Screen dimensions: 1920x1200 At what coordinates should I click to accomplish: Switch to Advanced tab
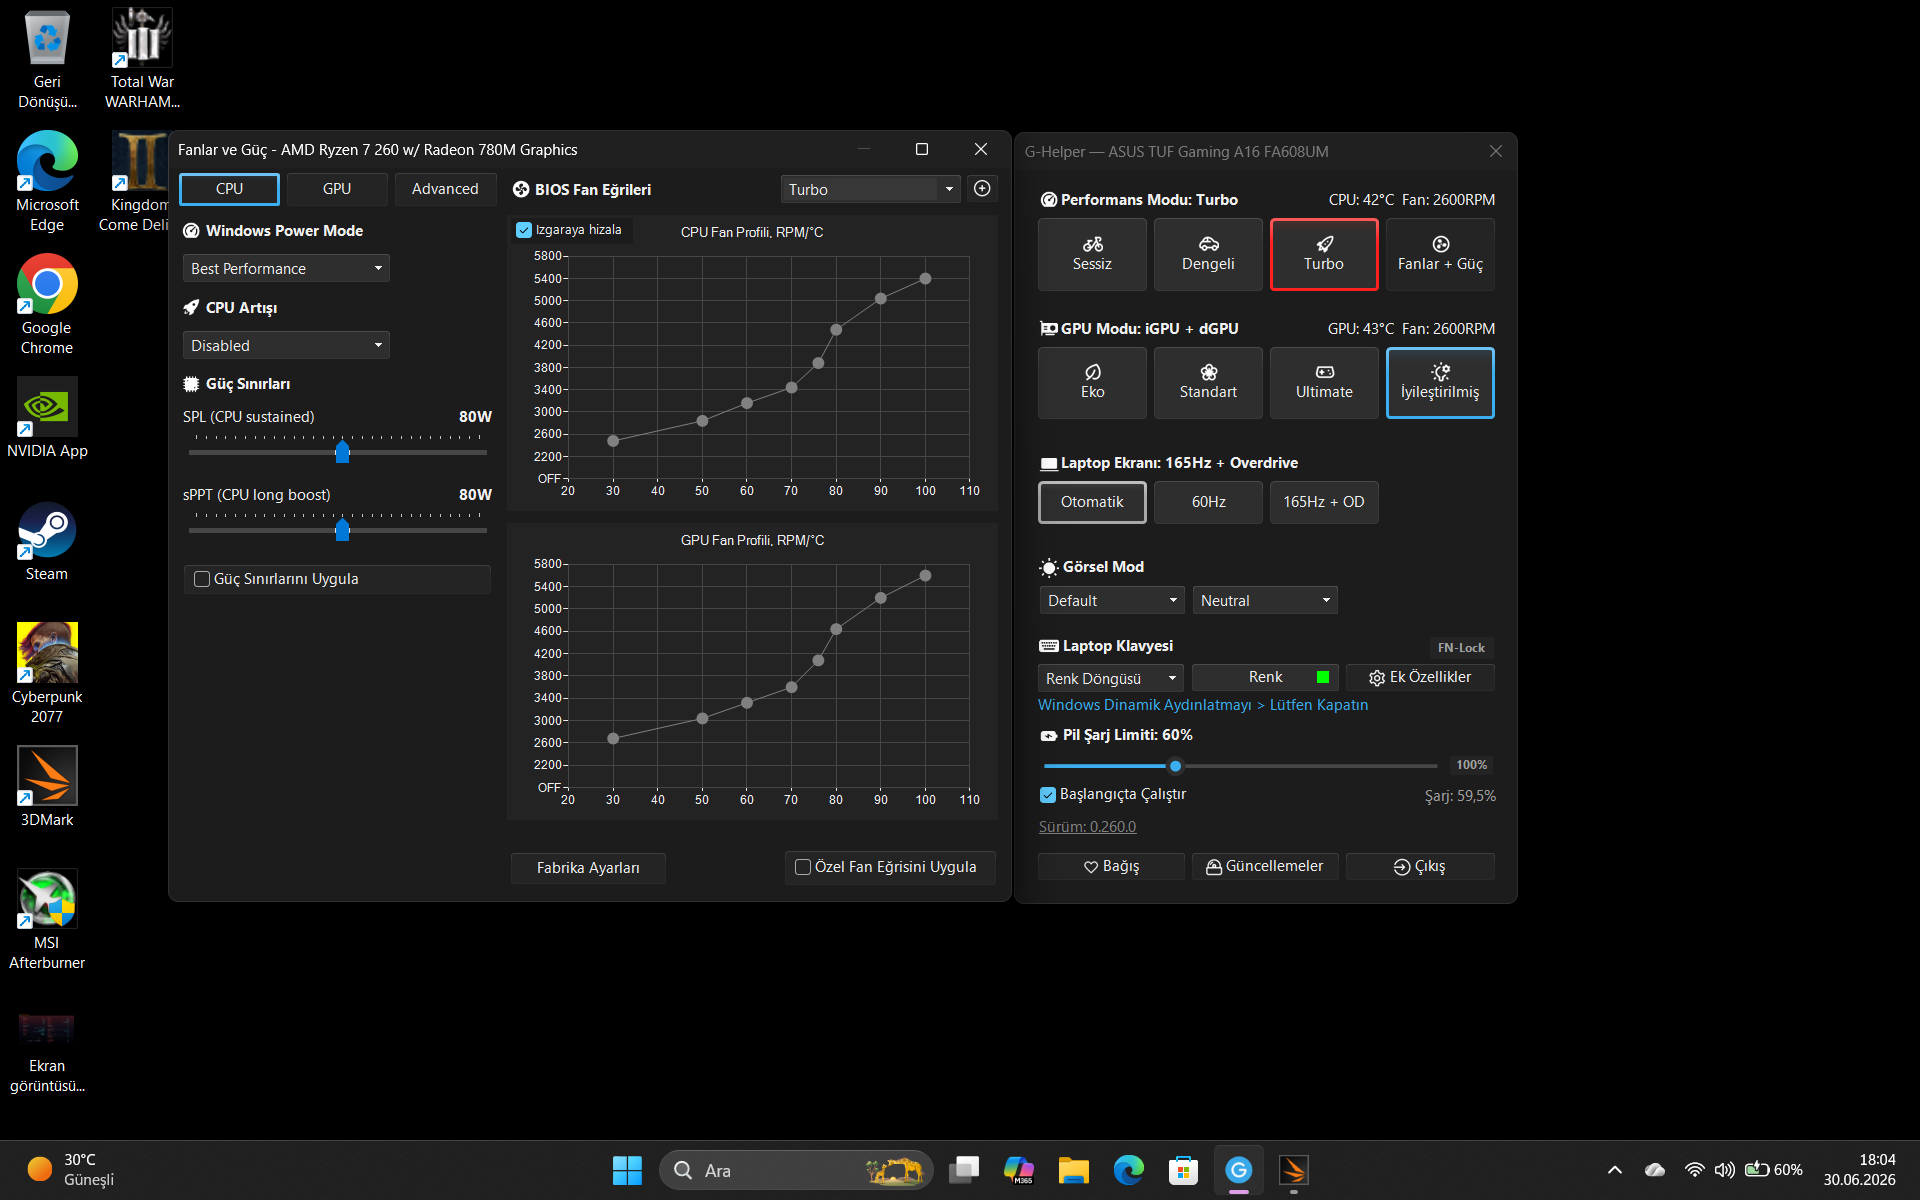click(x=445, y=189)
